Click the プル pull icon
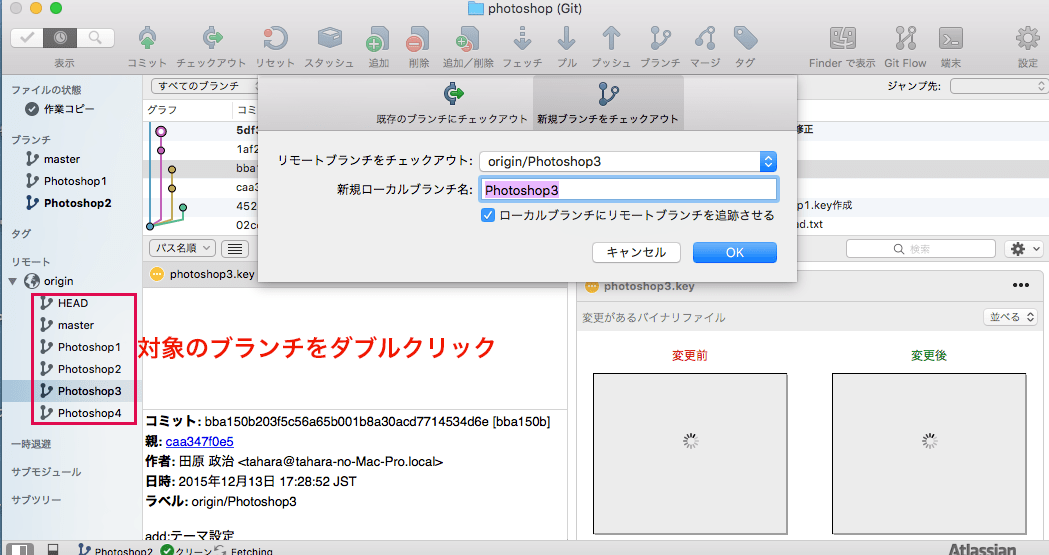1049x555 pixels. (x=567, y=39)
